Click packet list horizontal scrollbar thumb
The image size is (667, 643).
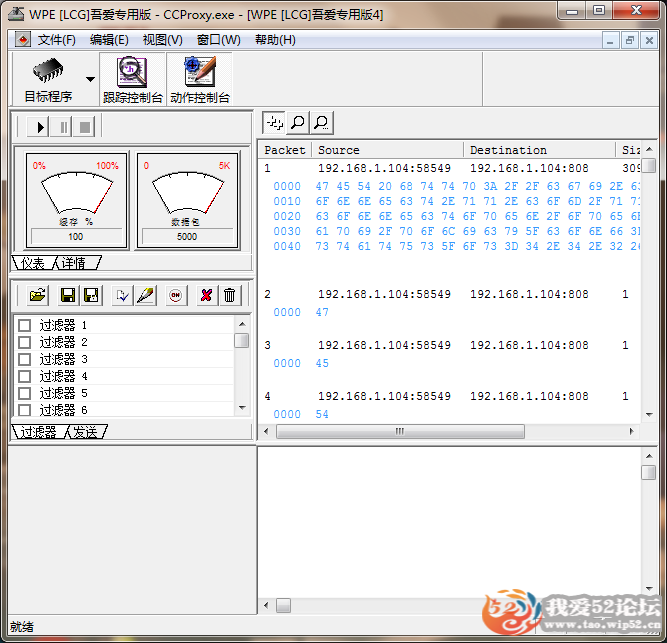400,432
